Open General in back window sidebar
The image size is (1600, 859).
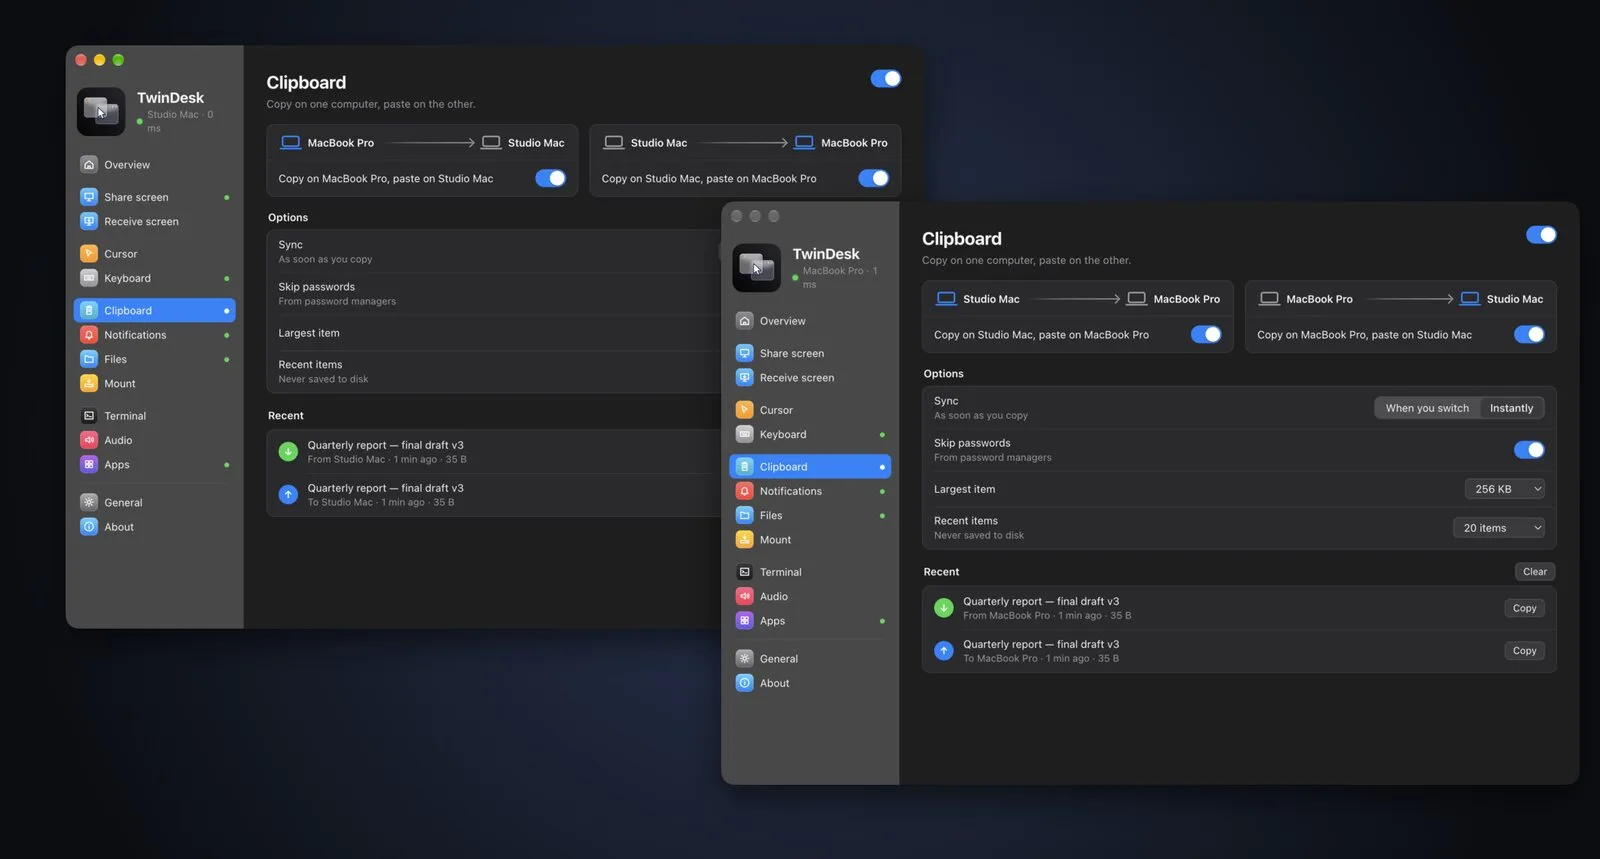154,503
